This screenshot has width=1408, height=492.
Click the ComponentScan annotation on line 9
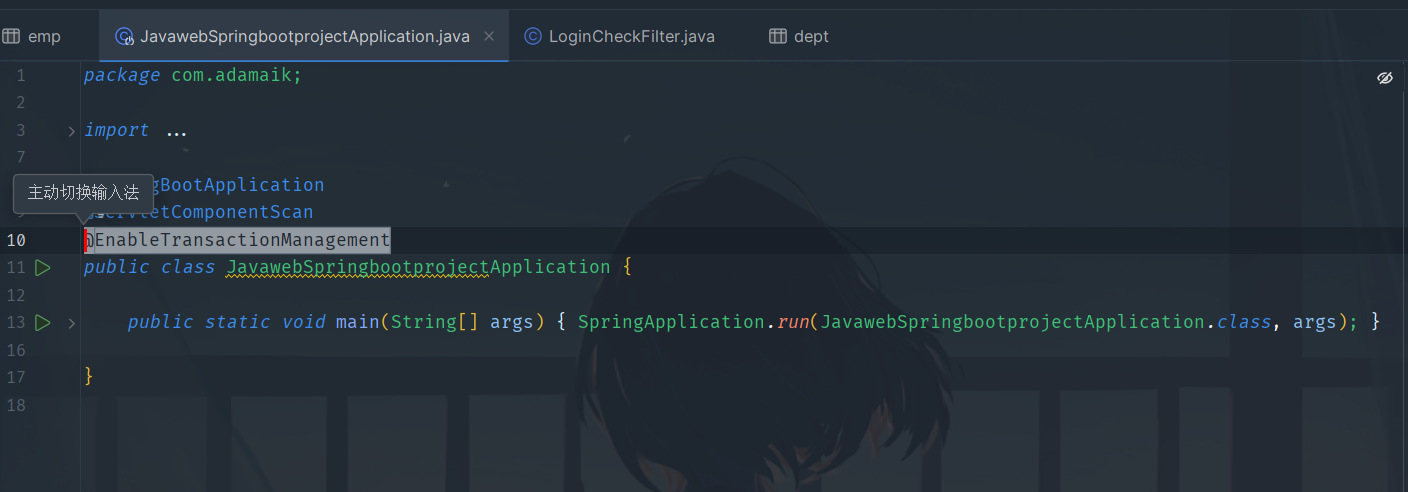[198, 212]
